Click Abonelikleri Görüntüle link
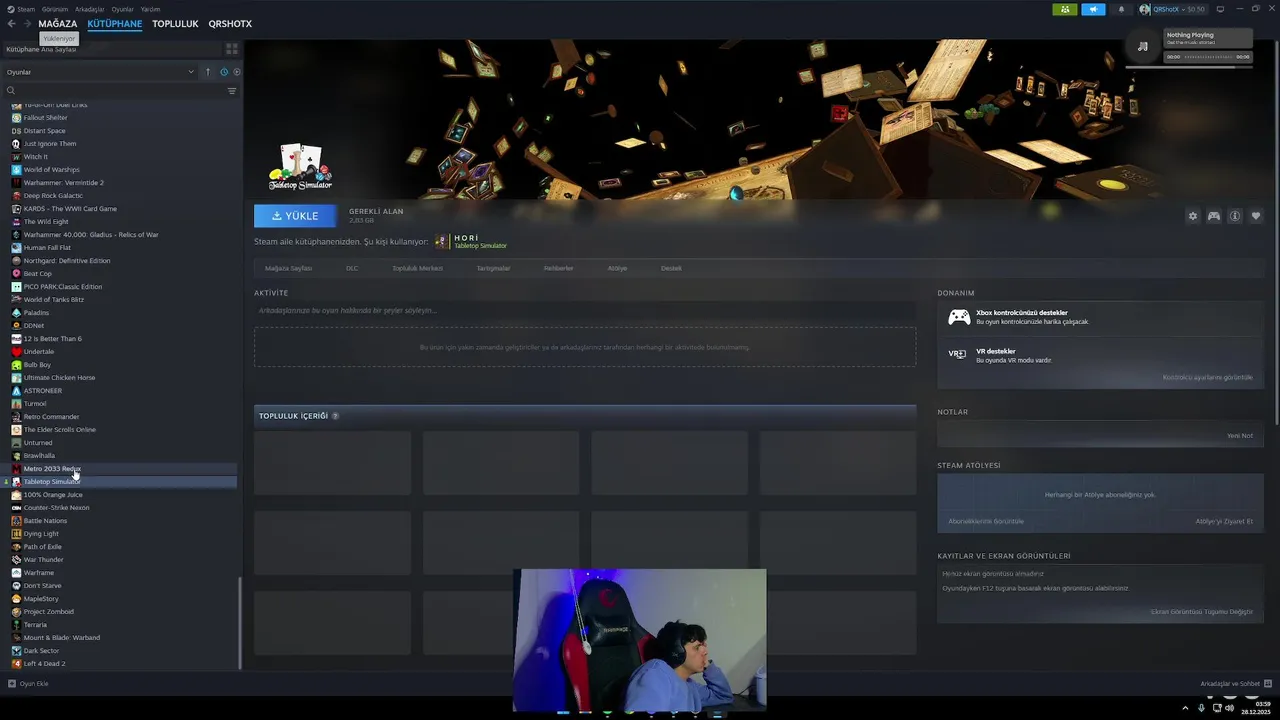The image size is (1280, 720). coord(986,521)
